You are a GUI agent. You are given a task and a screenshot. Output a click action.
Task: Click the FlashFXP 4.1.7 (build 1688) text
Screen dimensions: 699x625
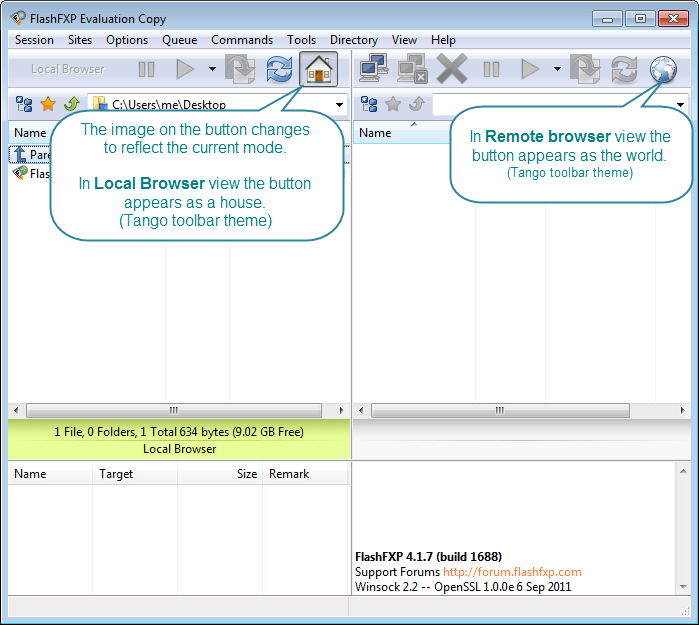click(x=428, y=557)
